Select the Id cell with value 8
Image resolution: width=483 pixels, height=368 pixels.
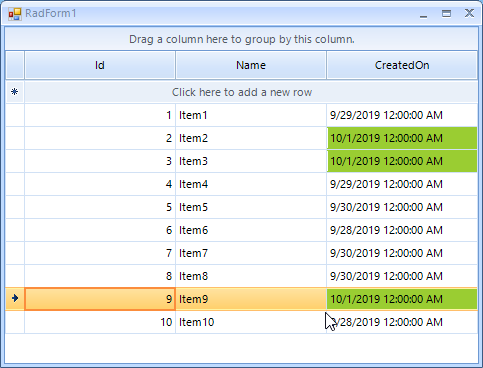pos(100,276)
